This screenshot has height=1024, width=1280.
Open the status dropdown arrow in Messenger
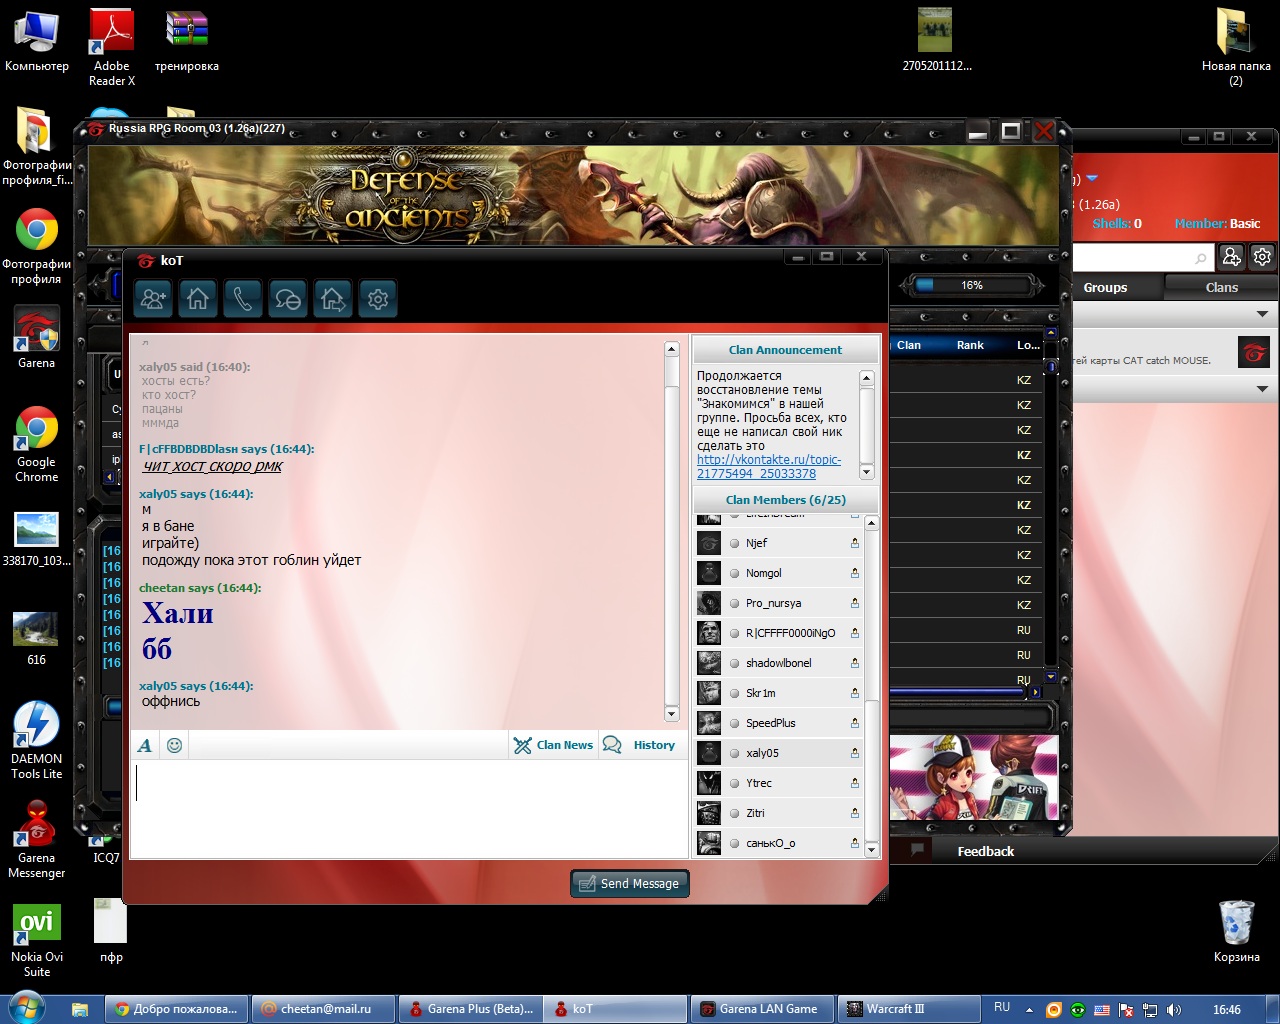pos(1092,178)
